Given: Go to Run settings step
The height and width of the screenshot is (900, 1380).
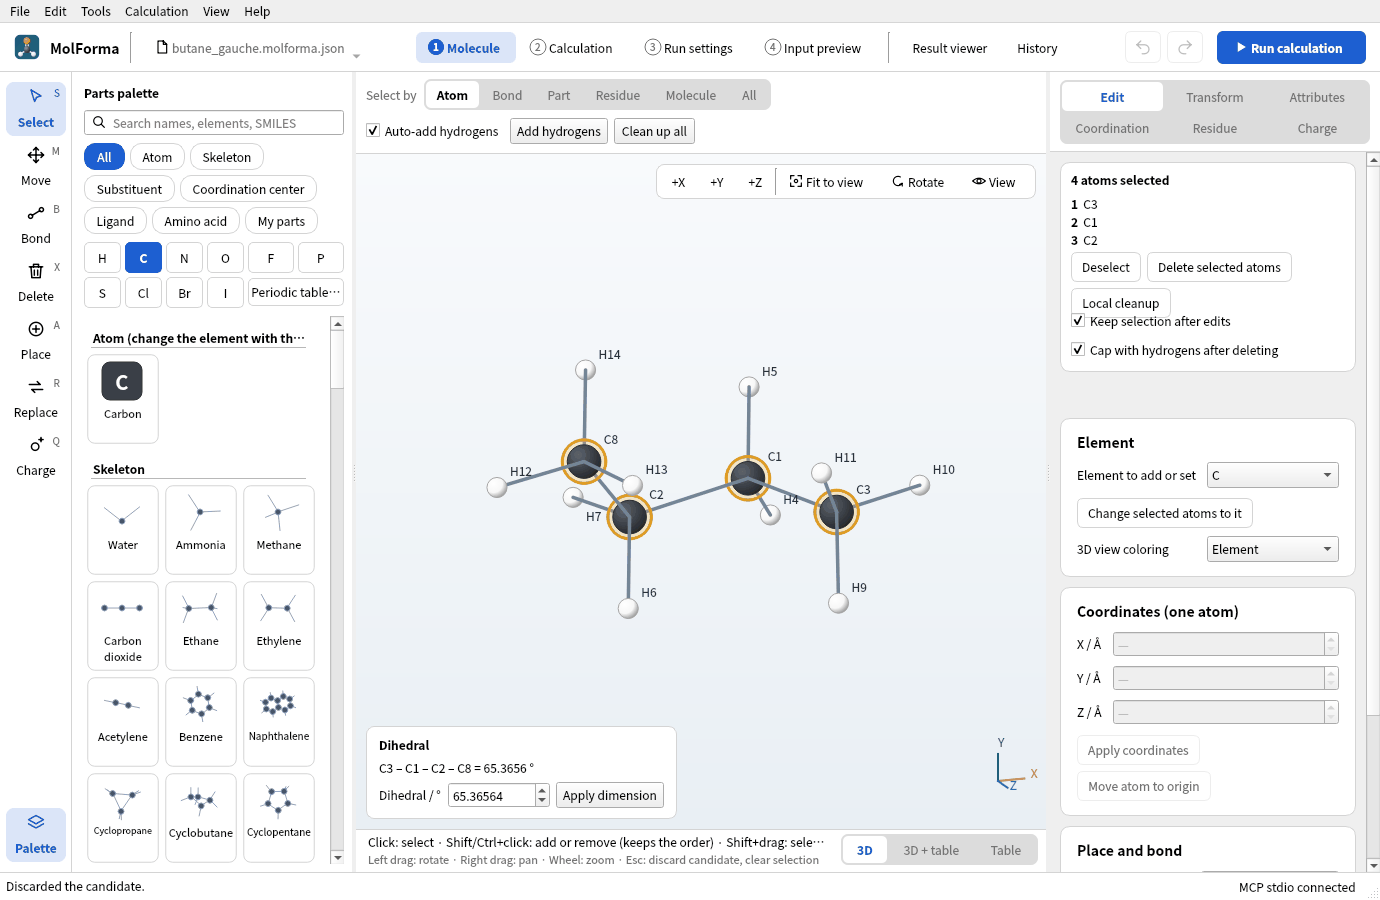Looking at the screenshot, I should pyautogui.click(x=689, y=48).
